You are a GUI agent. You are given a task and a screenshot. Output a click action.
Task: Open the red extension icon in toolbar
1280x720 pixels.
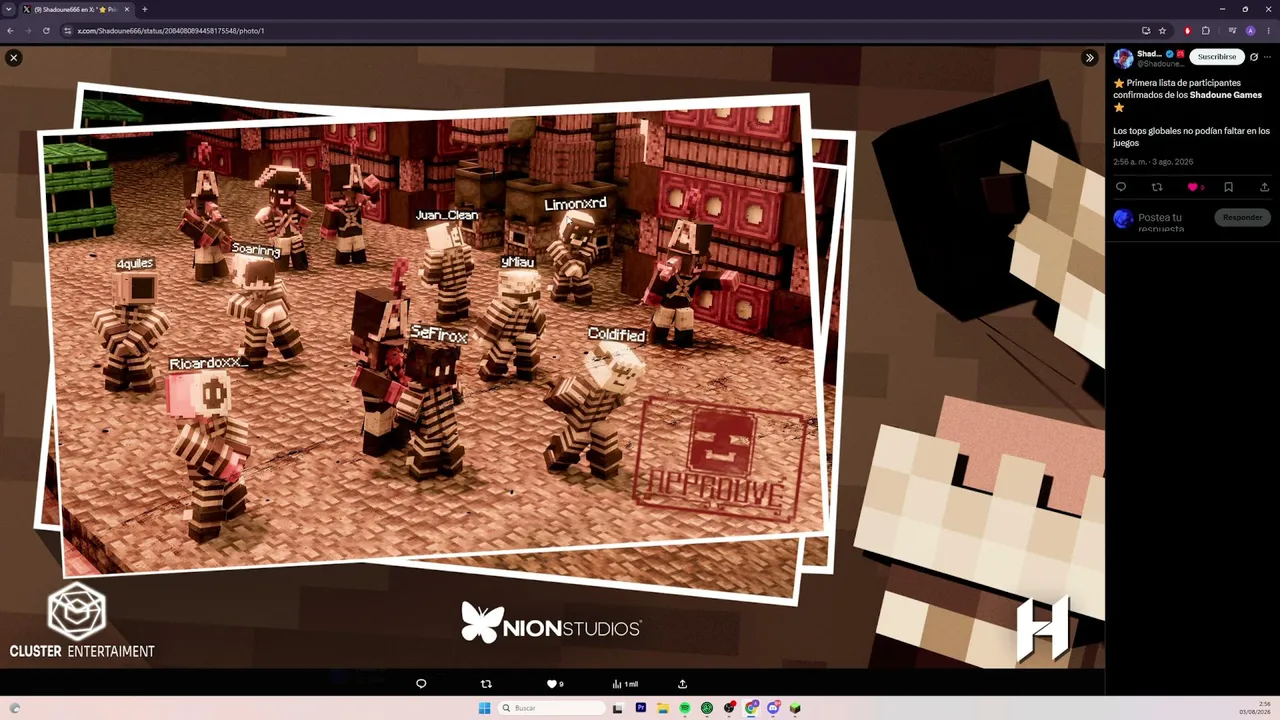(1188, 31)
